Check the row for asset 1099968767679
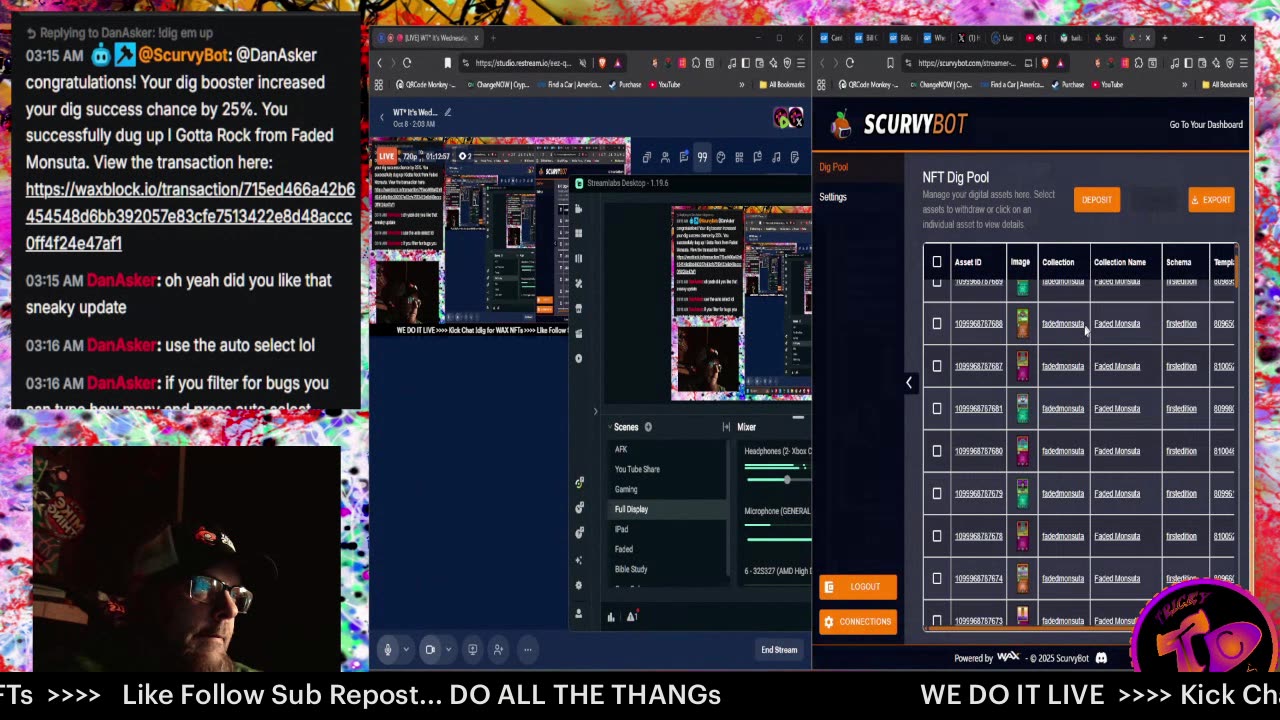Screen dimensions: 1280x720 click(937, 493)
